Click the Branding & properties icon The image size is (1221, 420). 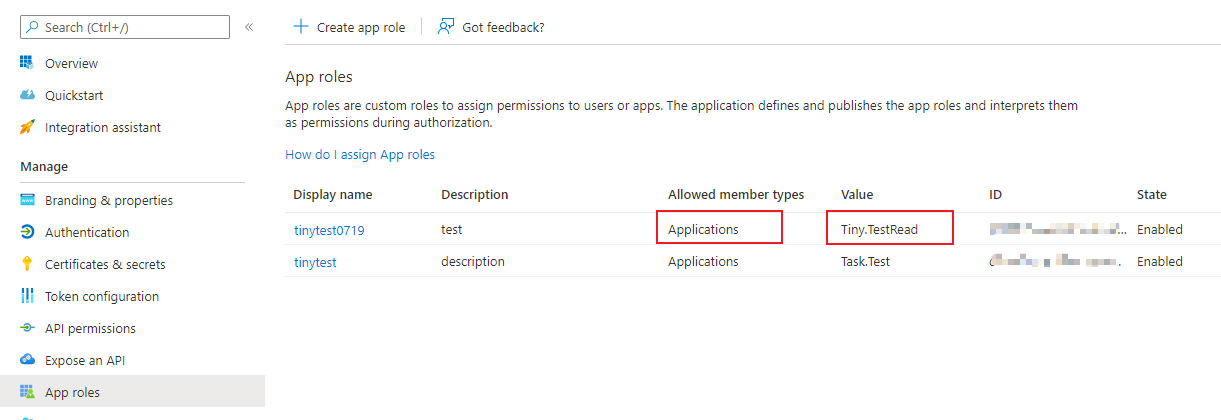point(27,200)
